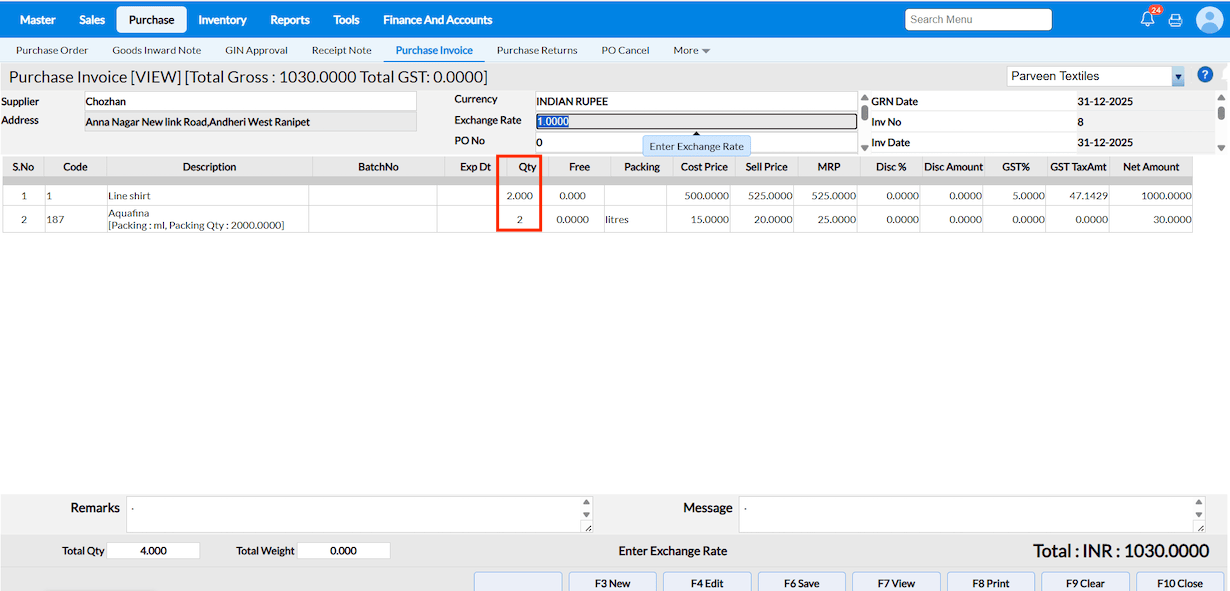The height and width of the screenshot is (591, 1230).
Task: Click the Search Menu input field
Action: 978,20
